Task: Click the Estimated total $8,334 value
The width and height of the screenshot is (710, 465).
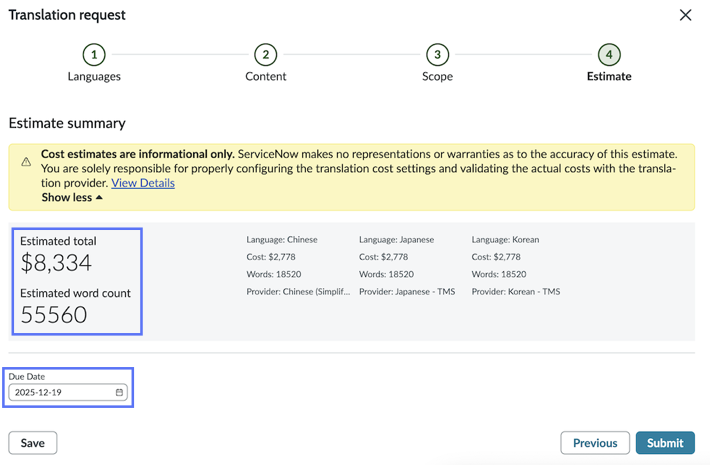Action: (56, 263)
